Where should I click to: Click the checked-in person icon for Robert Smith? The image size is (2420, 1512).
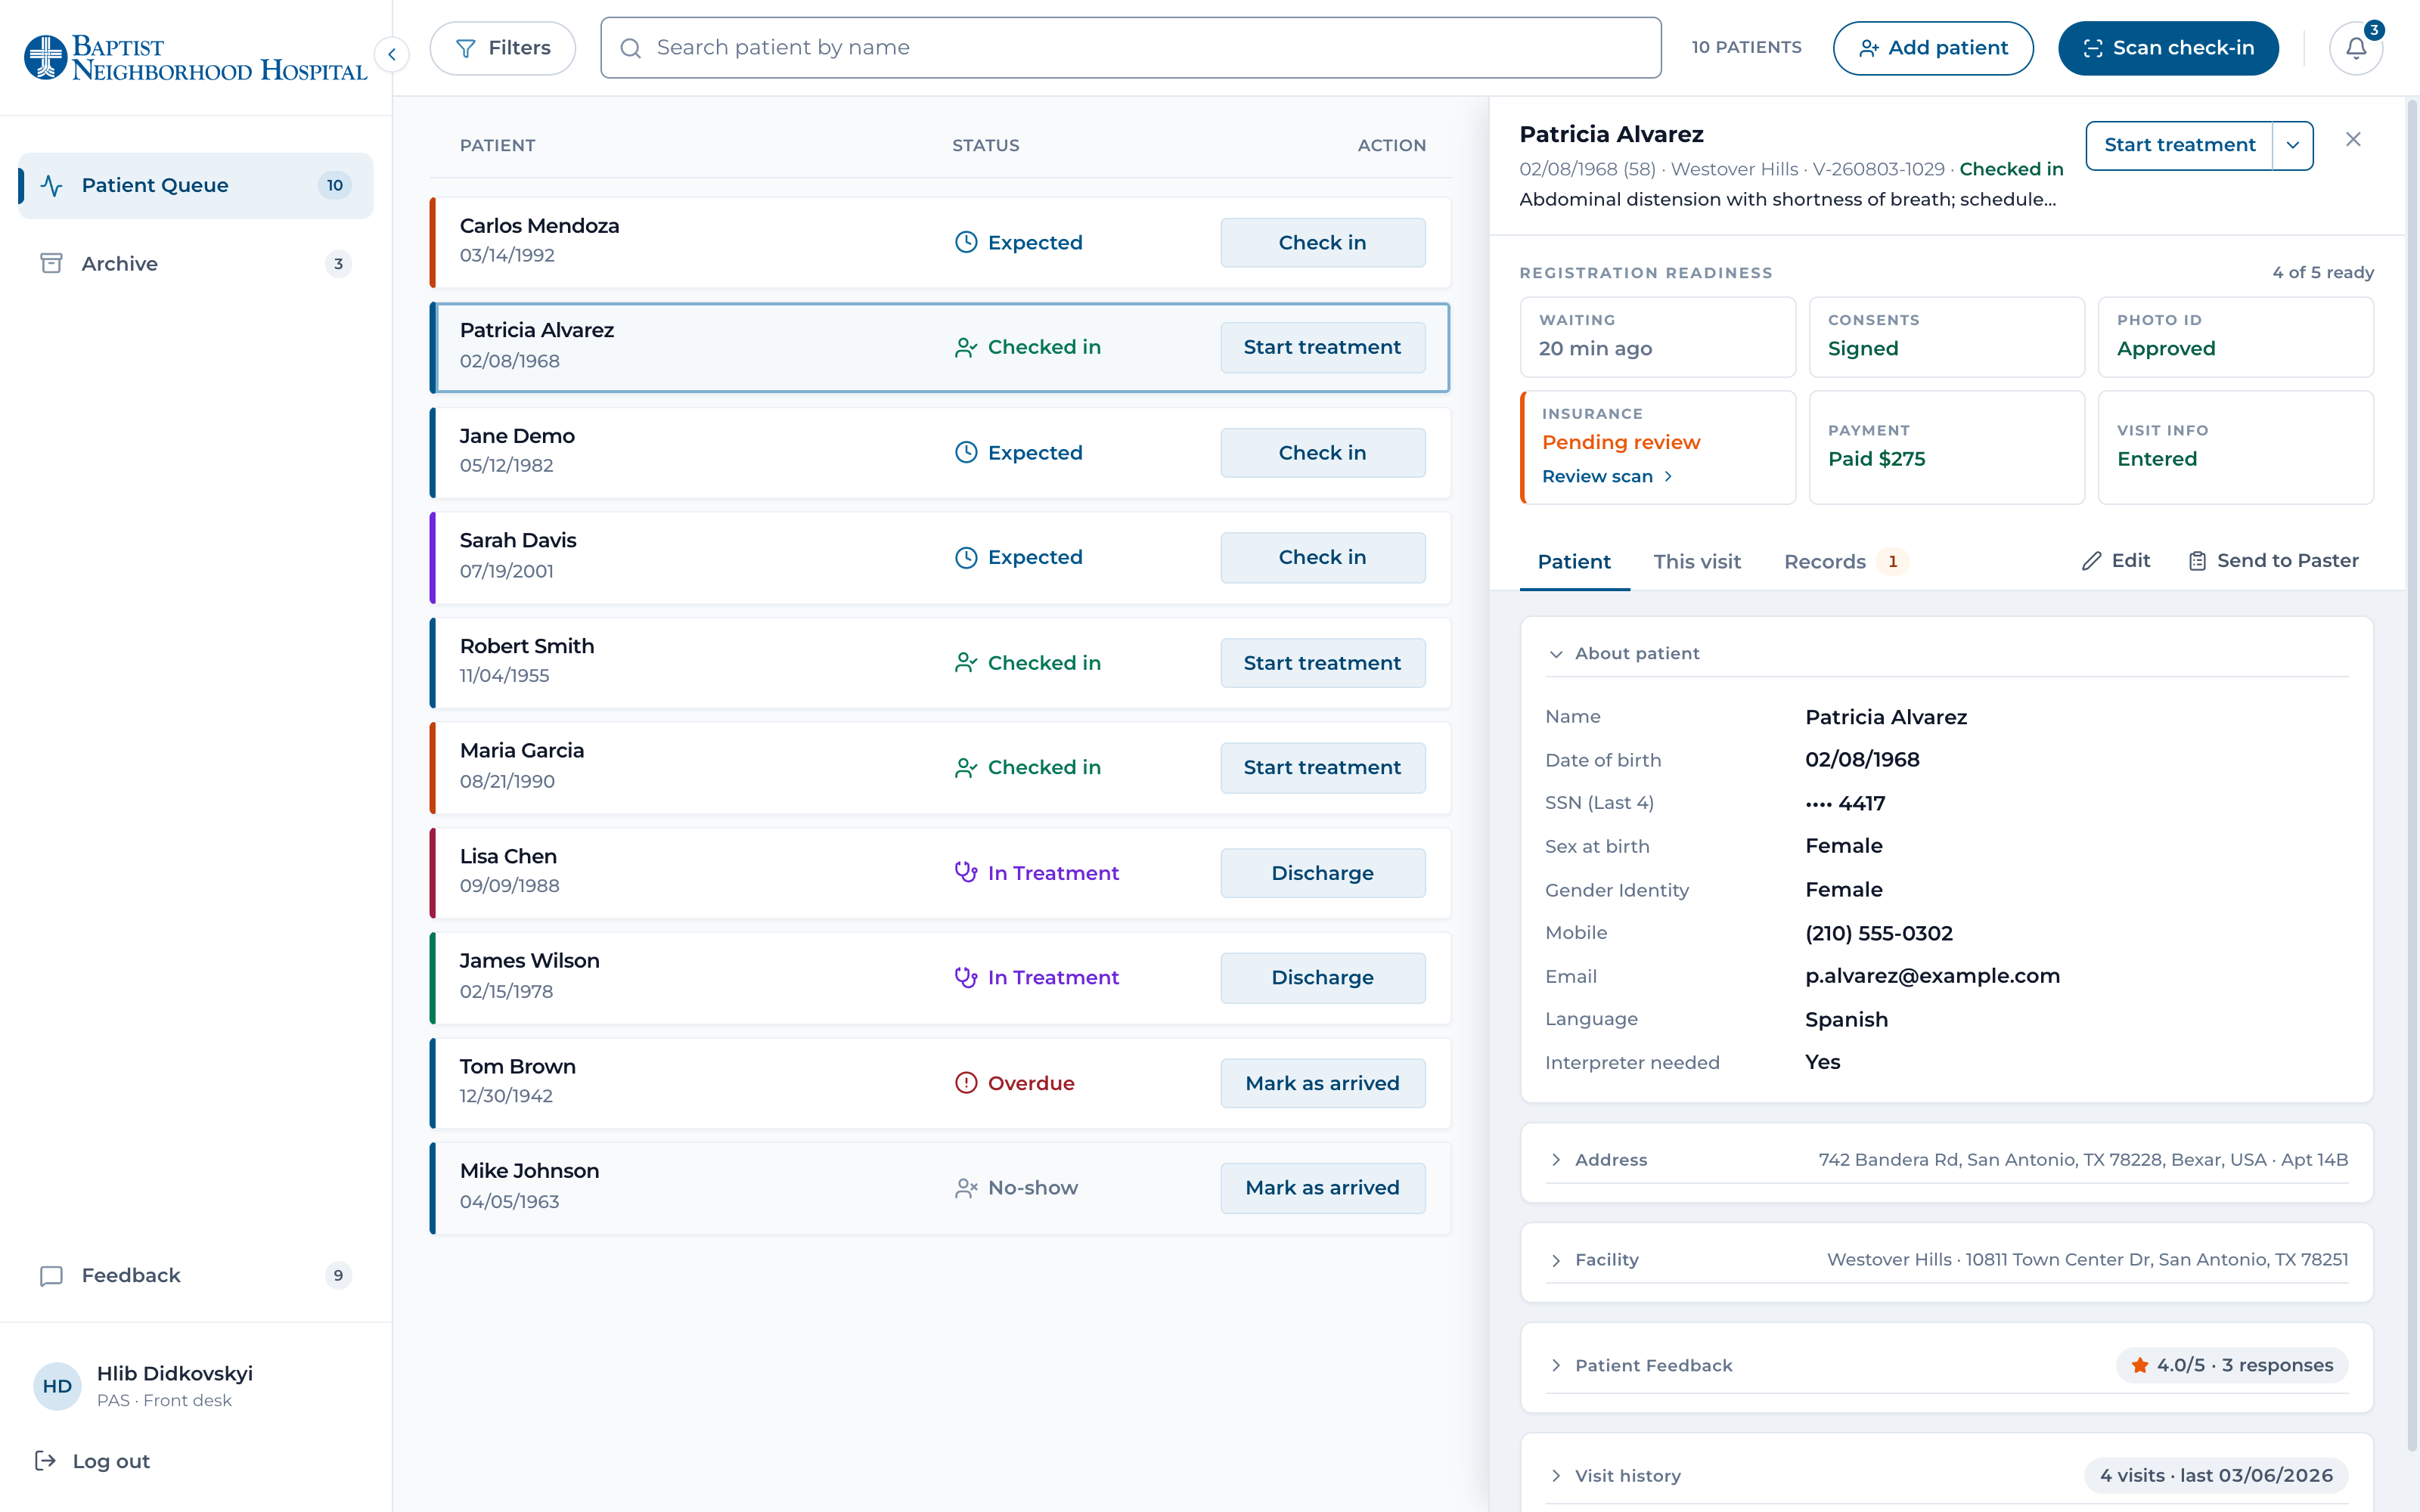(x=966, y=663)
